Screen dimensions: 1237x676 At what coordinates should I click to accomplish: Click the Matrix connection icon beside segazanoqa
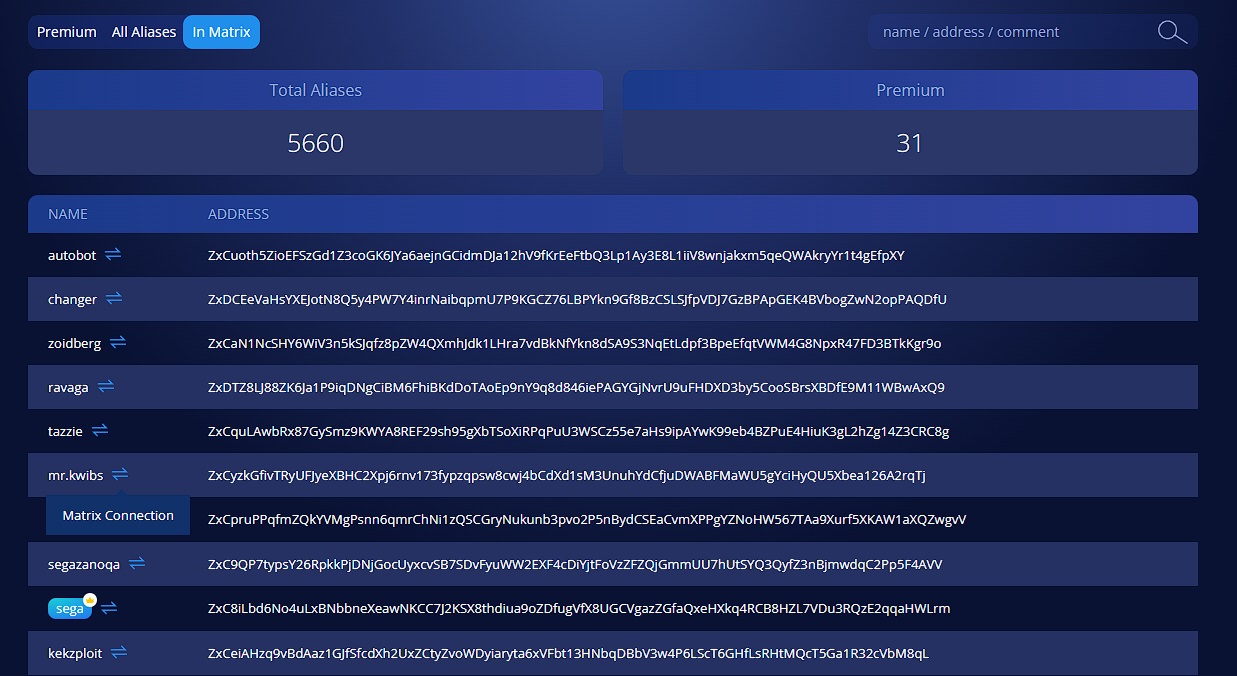pyautogui.click(x=137, y=564)
